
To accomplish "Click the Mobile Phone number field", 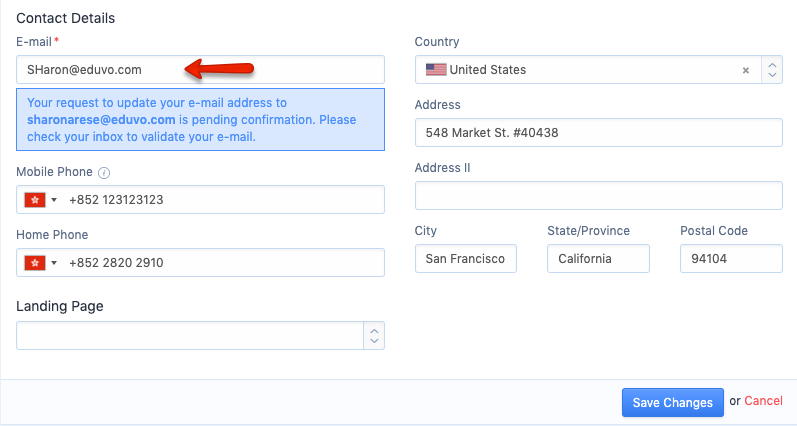I will coord(220,200).
